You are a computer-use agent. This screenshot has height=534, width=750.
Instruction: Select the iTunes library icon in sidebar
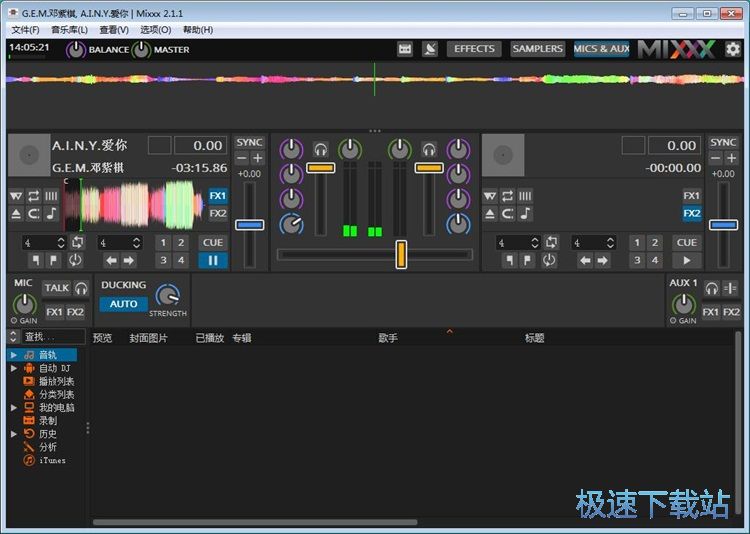tap(30, 460)
